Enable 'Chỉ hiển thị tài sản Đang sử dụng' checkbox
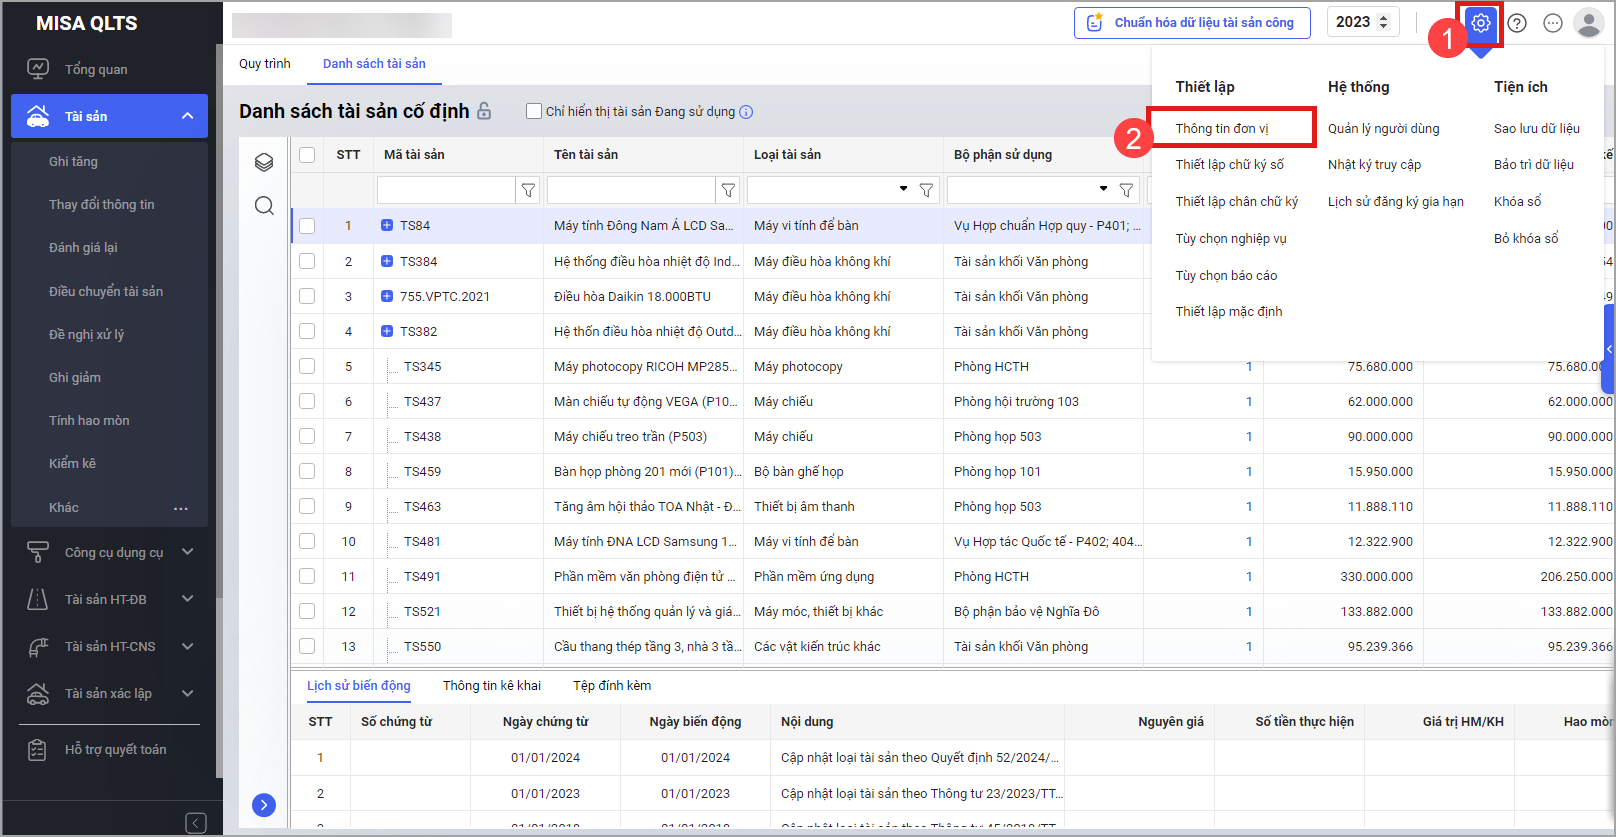 coord(534,111)
